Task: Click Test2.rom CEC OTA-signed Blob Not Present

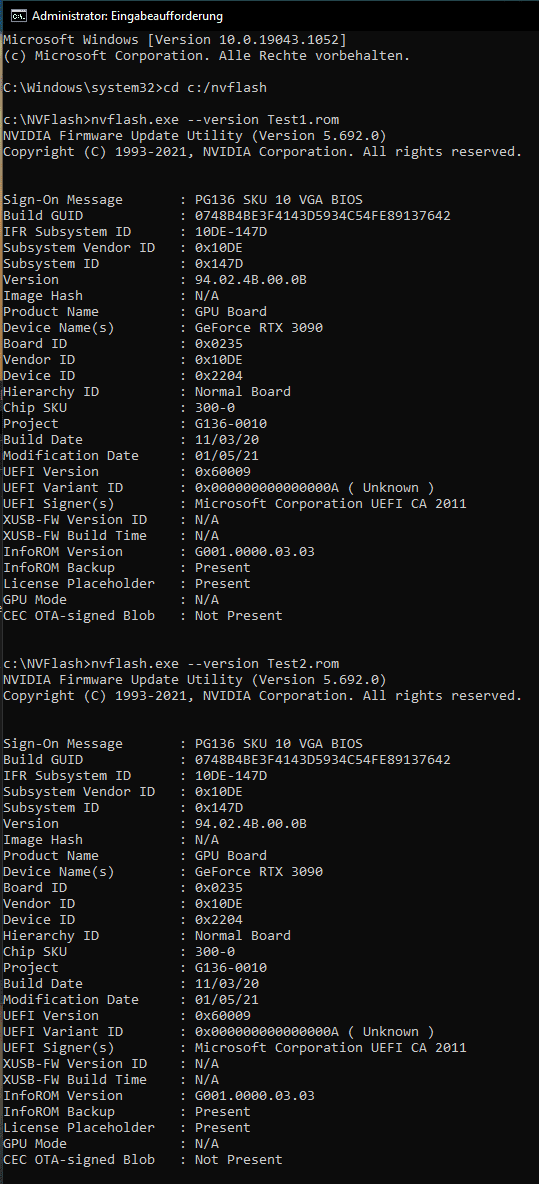Action: coord(239,1159)
